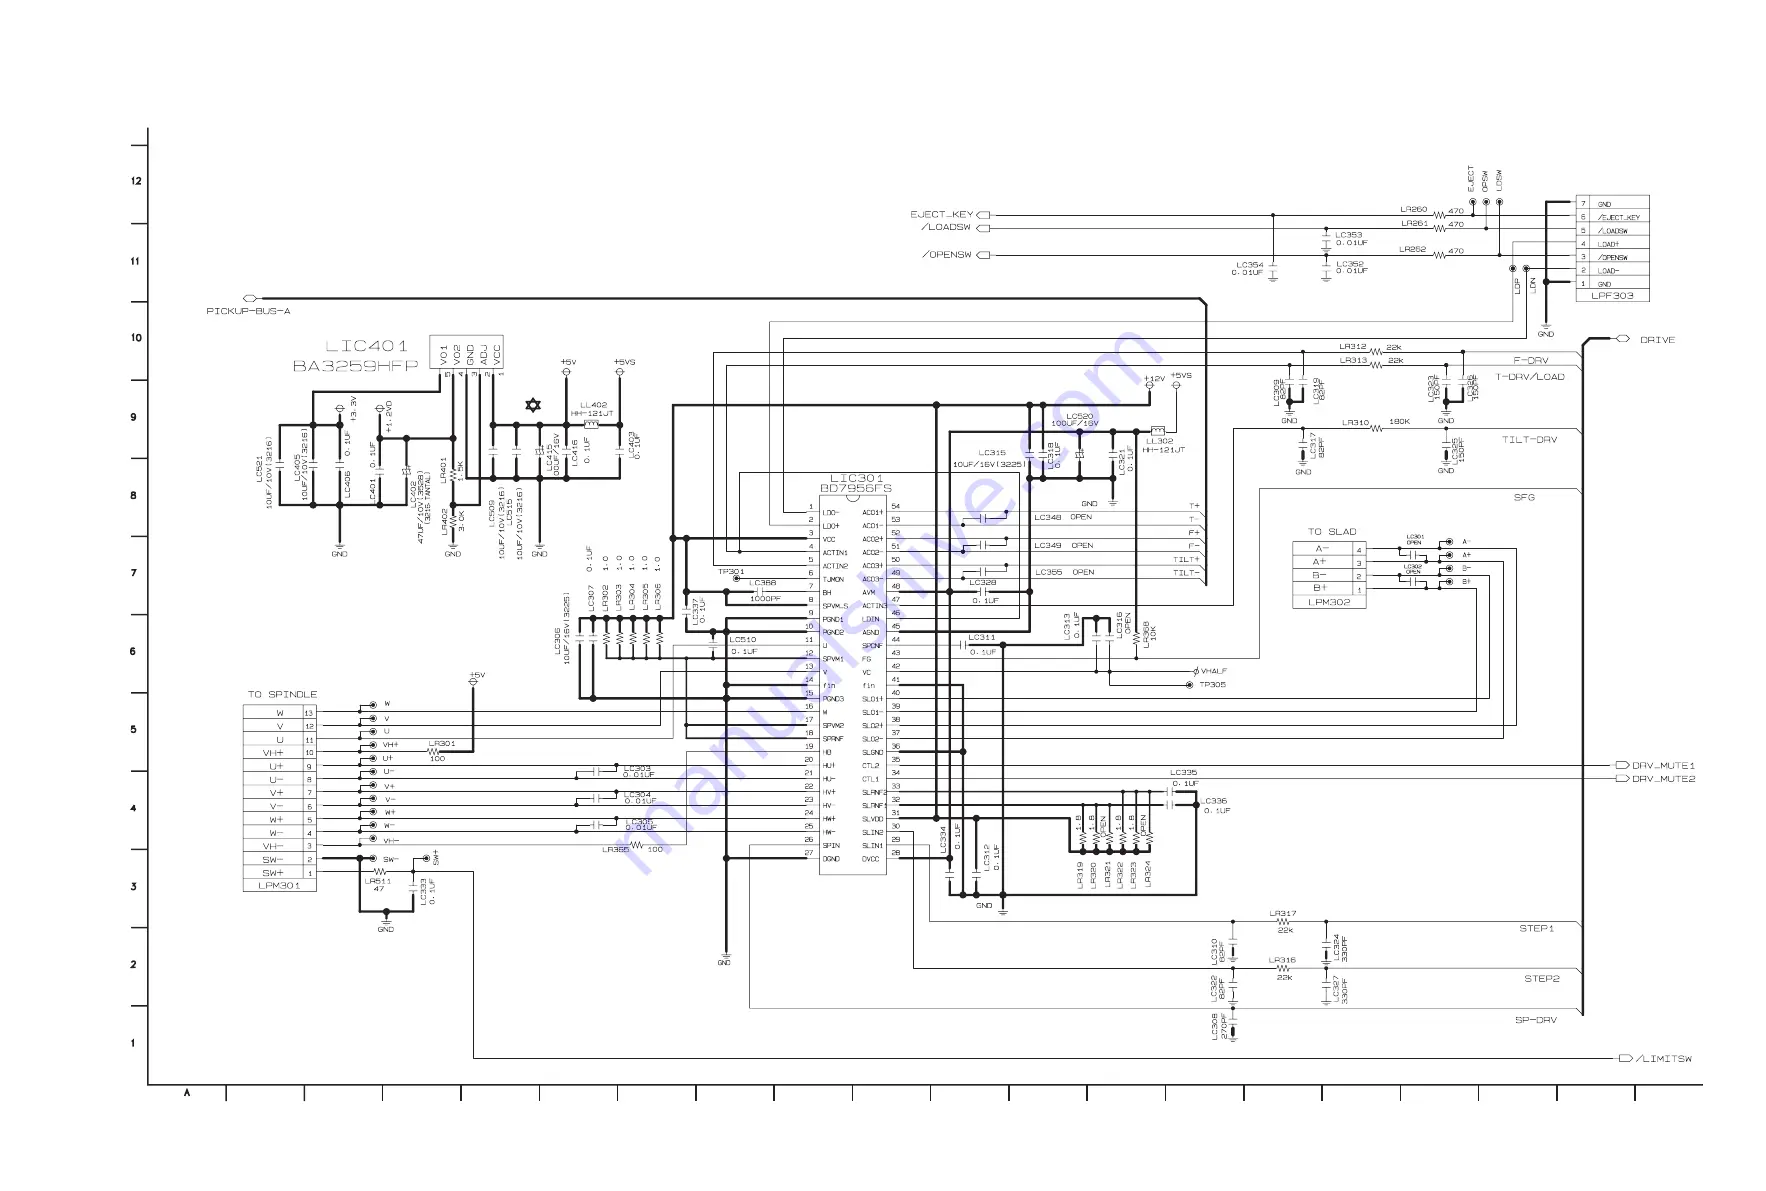Click the TP301 test point label
1766x1191 pixels.
731,572
